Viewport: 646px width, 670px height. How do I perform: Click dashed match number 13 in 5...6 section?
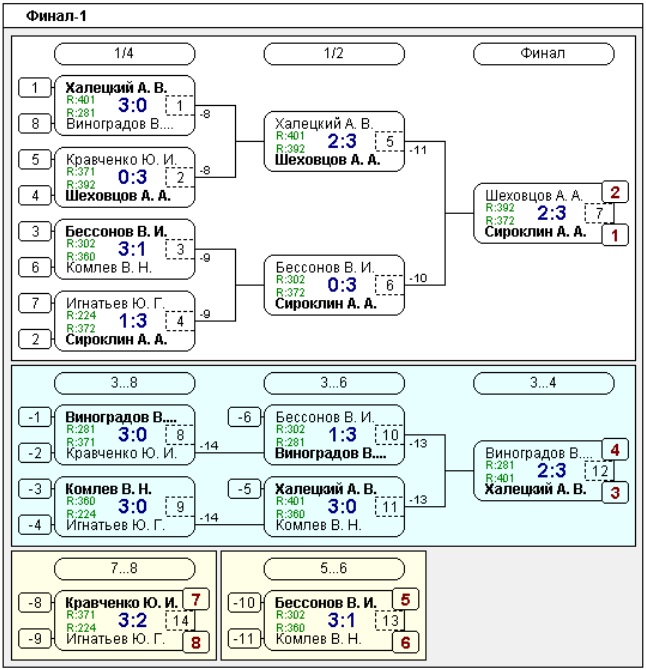point(390,621)
